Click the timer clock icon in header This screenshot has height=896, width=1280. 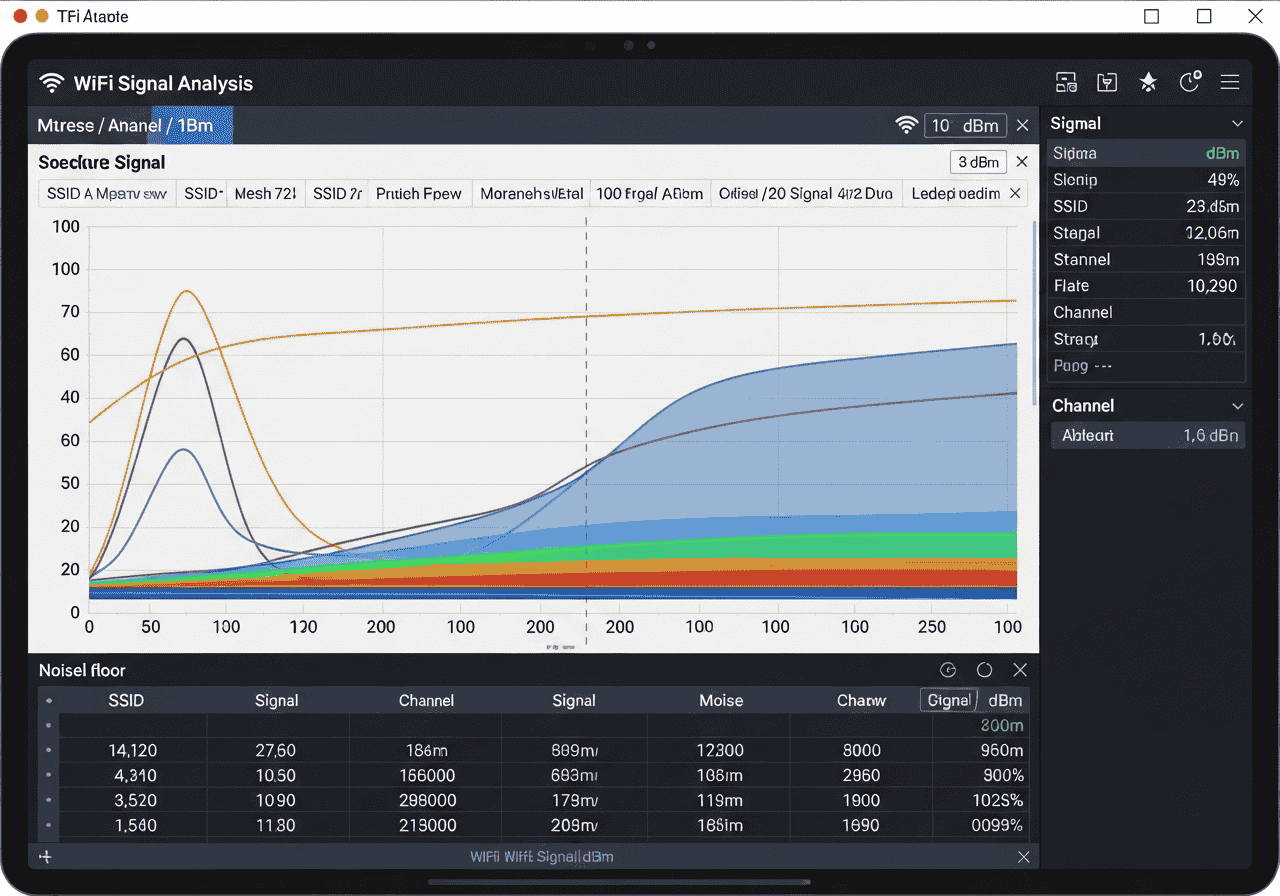tap(1190, 82)
